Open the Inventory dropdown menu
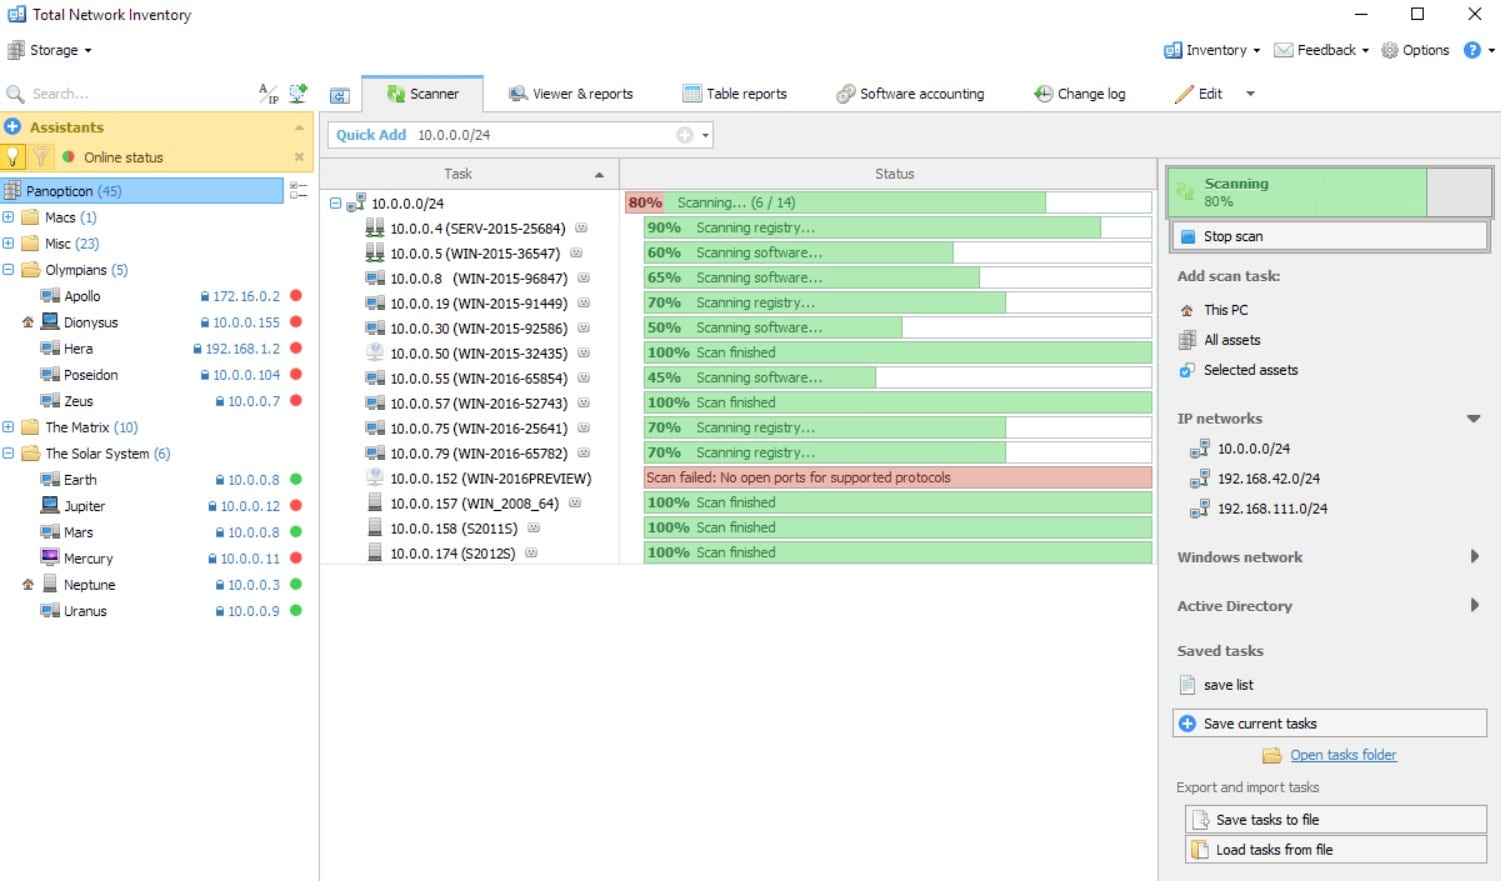The image size is (1501, 881). tap(1211, 50)
